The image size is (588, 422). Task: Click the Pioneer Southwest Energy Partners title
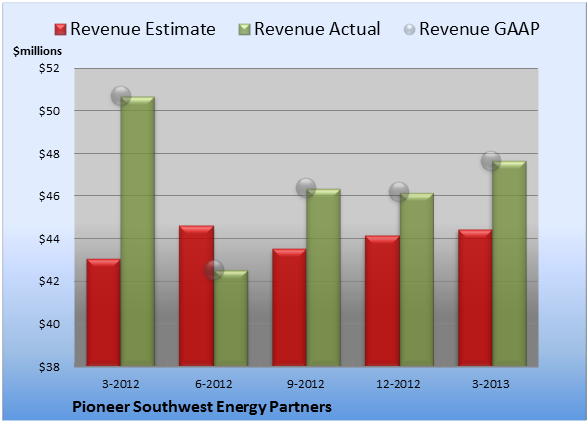click(x=202, y=407)
